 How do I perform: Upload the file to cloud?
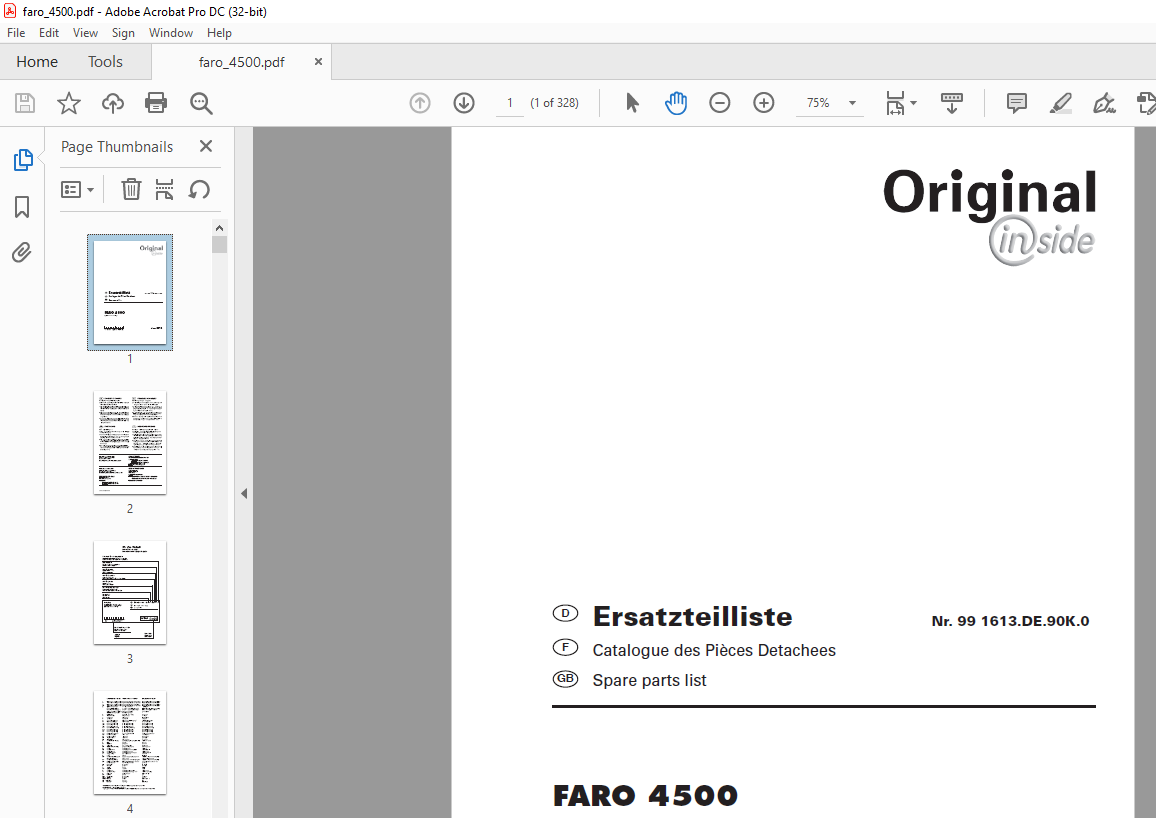coord(113,103)
